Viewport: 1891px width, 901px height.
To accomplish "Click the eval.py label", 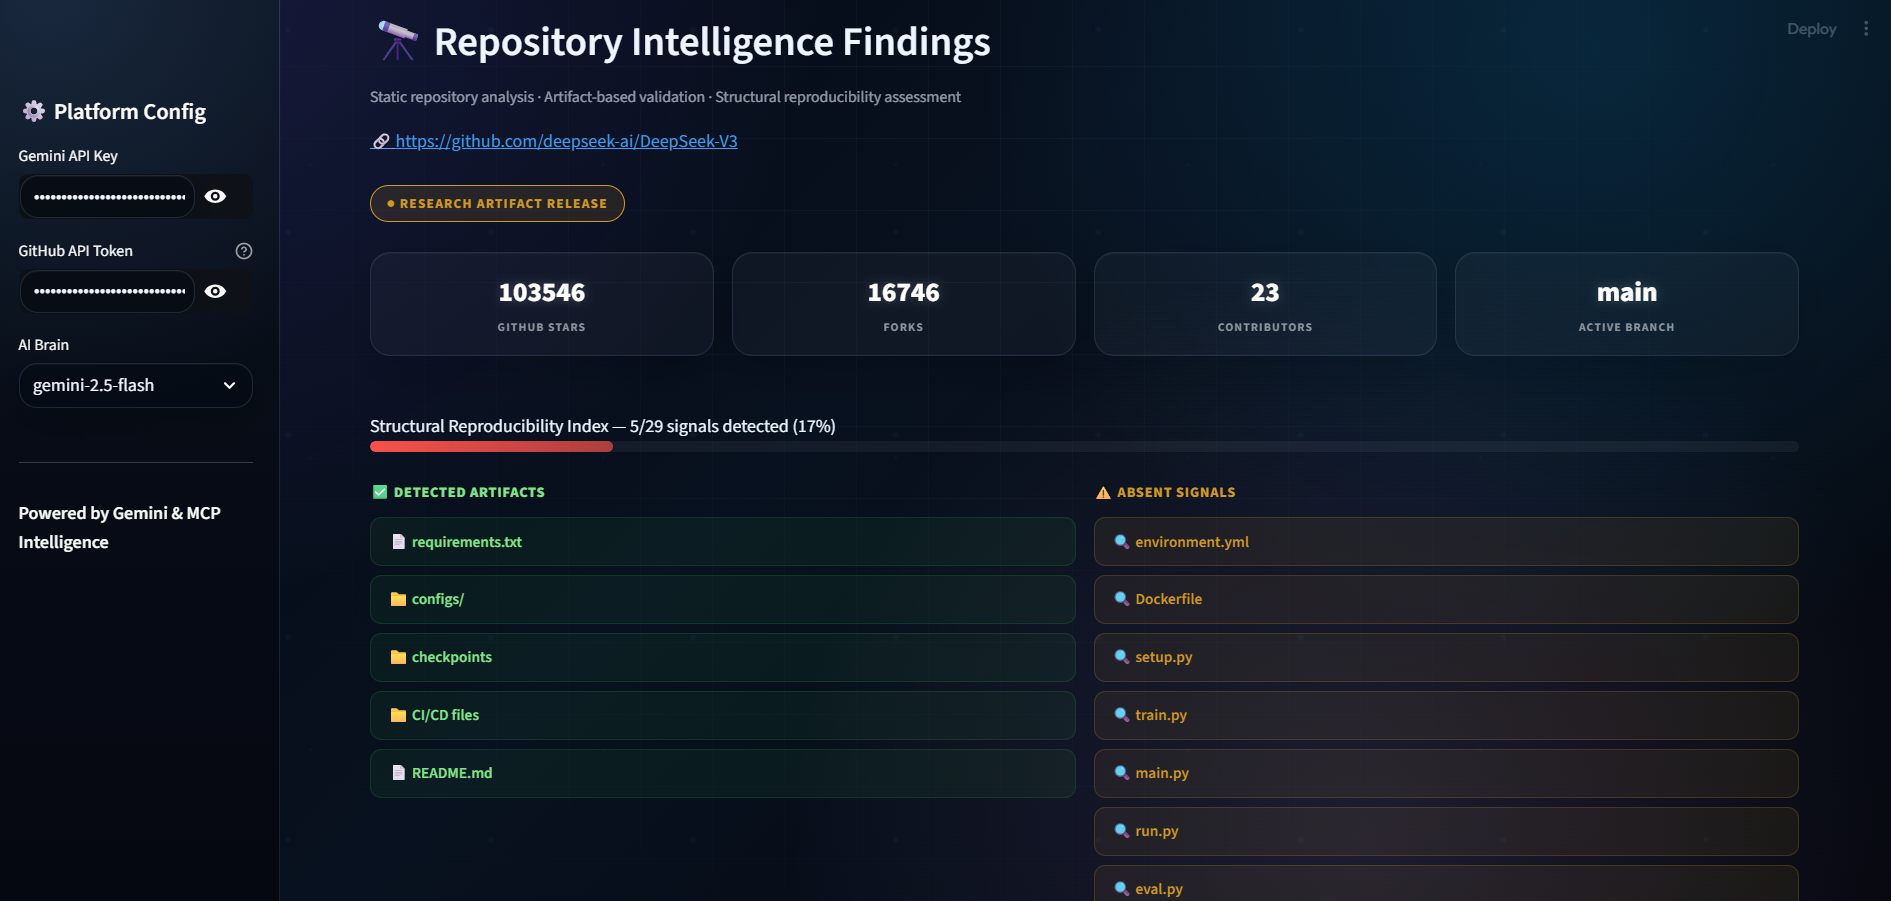I will click(x=1159, y=889).
